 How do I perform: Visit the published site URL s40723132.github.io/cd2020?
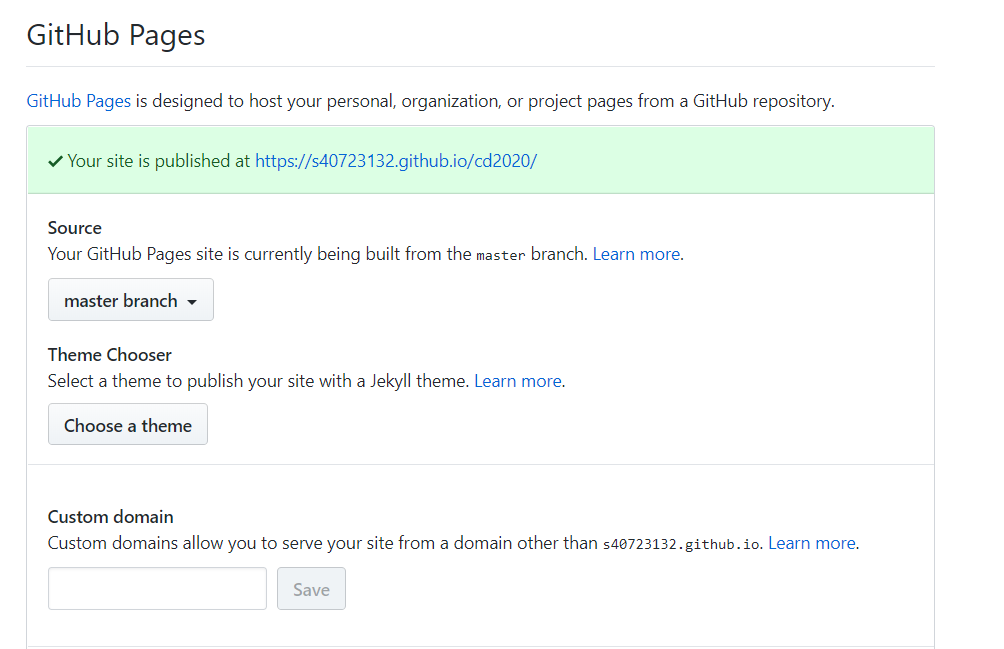click(396, 161)
